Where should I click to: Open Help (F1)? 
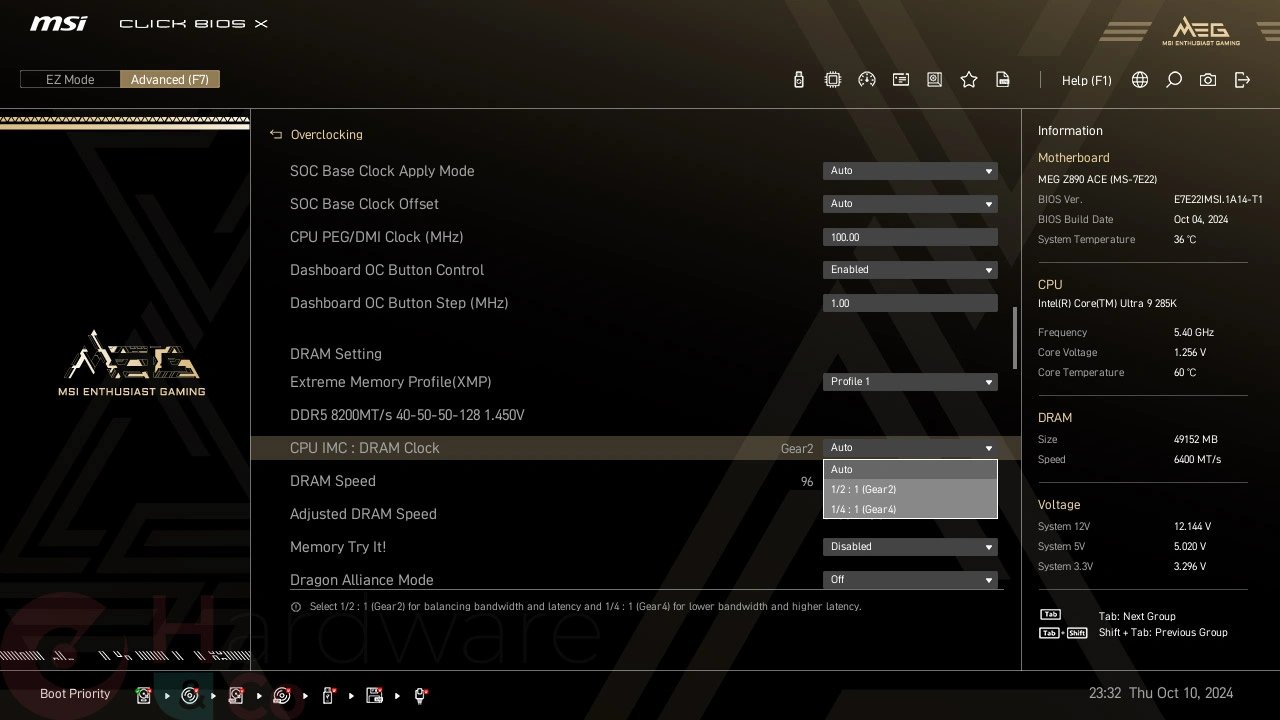pyautogui.click(x=1086, y=80)
